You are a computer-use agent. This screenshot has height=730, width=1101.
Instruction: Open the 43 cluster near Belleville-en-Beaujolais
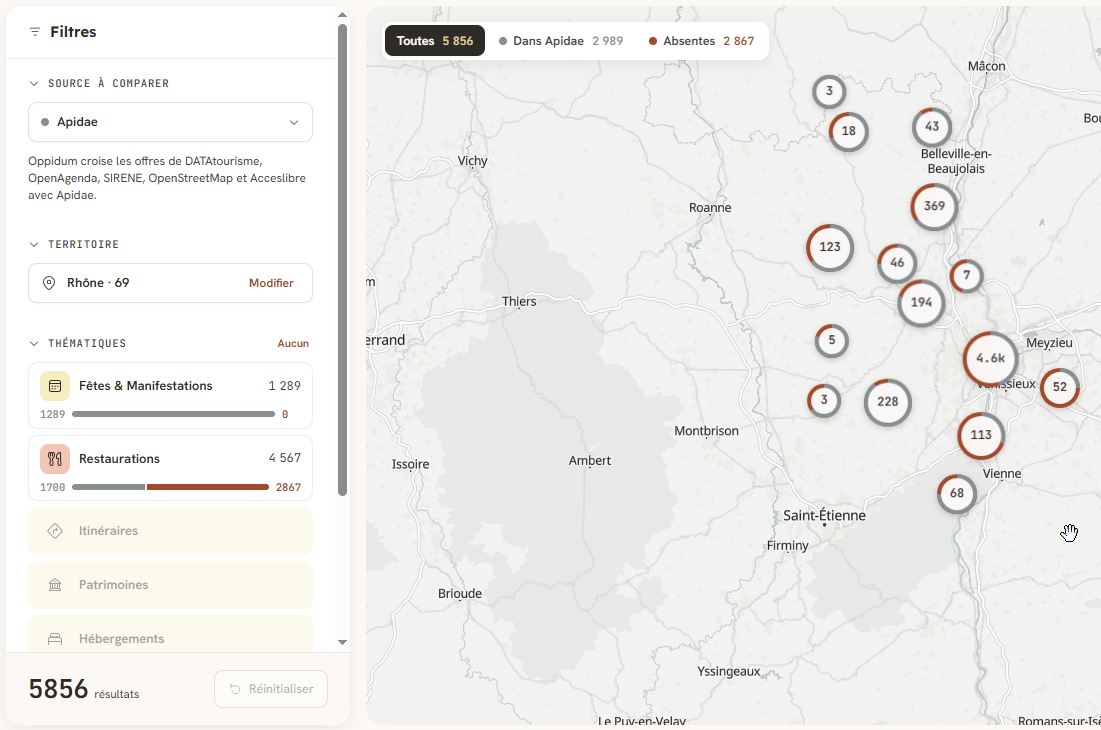pyautogui.click(x=932, y=127)
